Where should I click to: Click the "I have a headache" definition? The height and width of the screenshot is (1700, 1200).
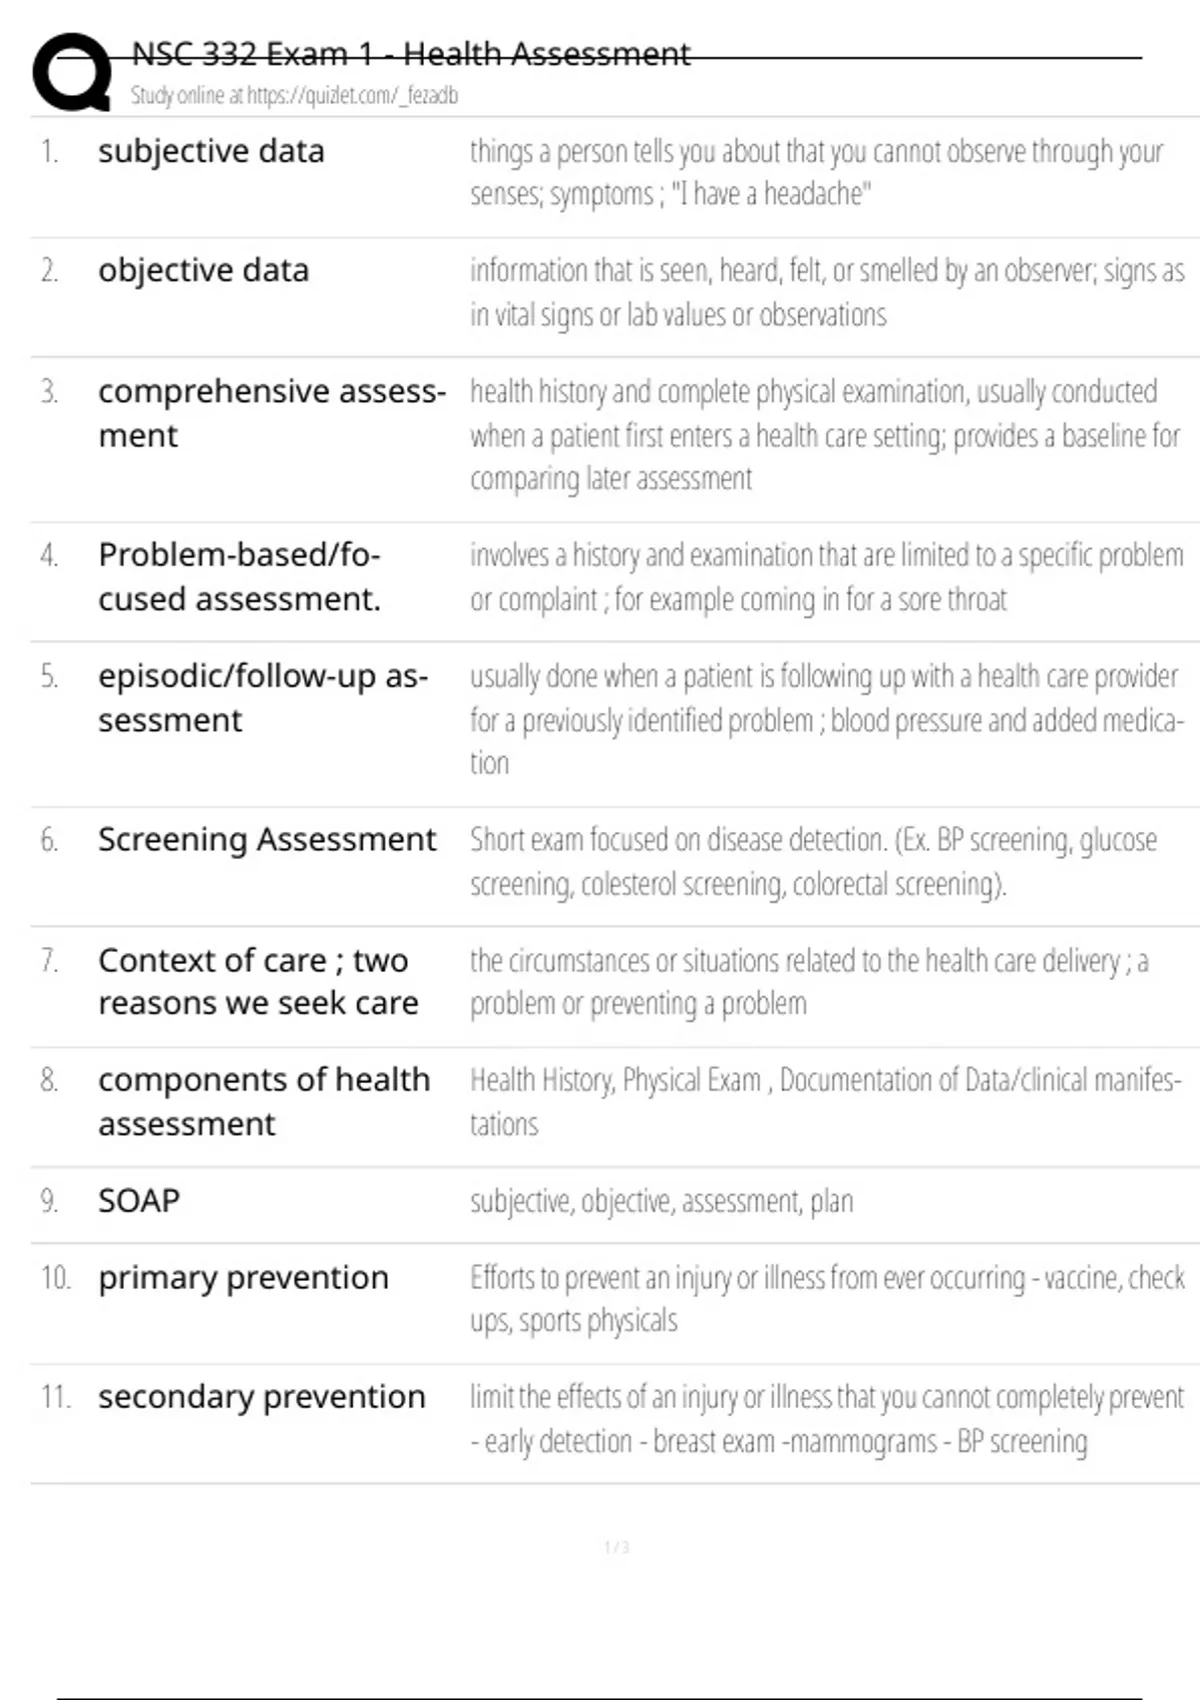[x=815, y=172]
